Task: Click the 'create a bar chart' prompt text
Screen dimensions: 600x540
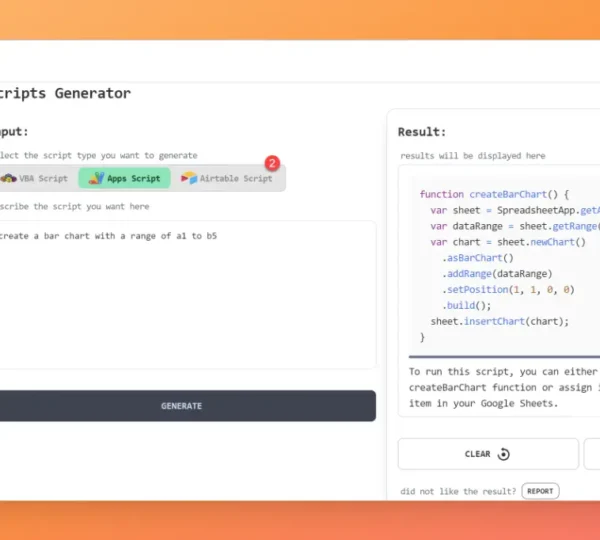Action: click(108, 236)
